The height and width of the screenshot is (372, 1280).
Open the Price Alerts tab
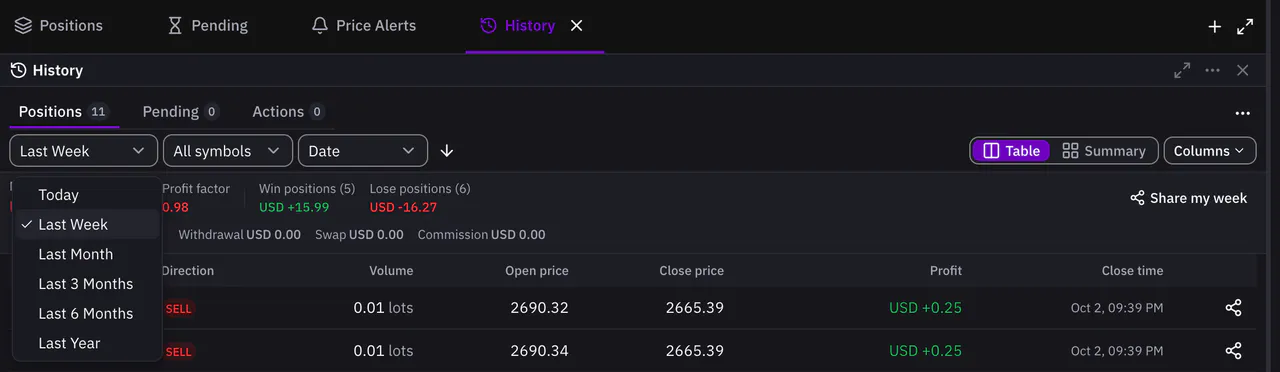tap(363, 26)
